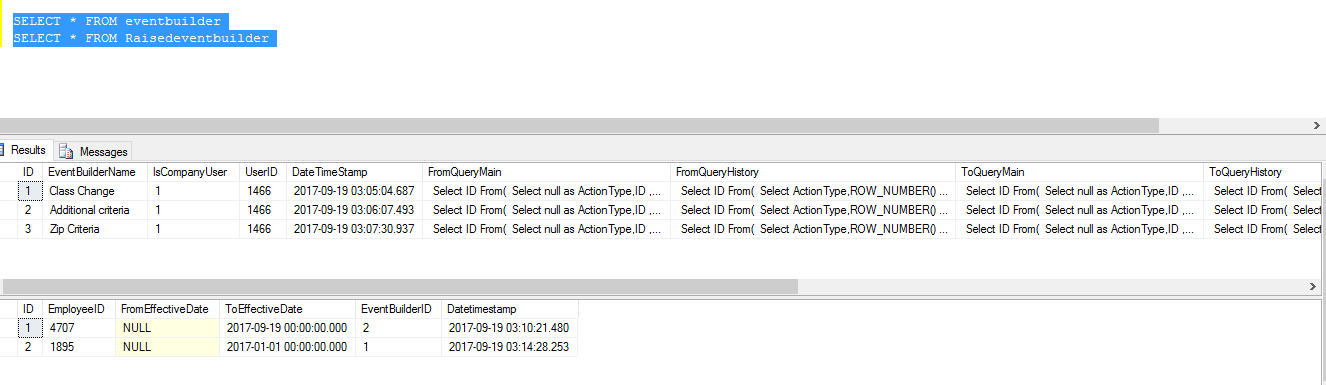The width and height of the screenshot is (1326, 385).
Task: Place cursor in Raisedeventbuilder query line
Action: 141,38
